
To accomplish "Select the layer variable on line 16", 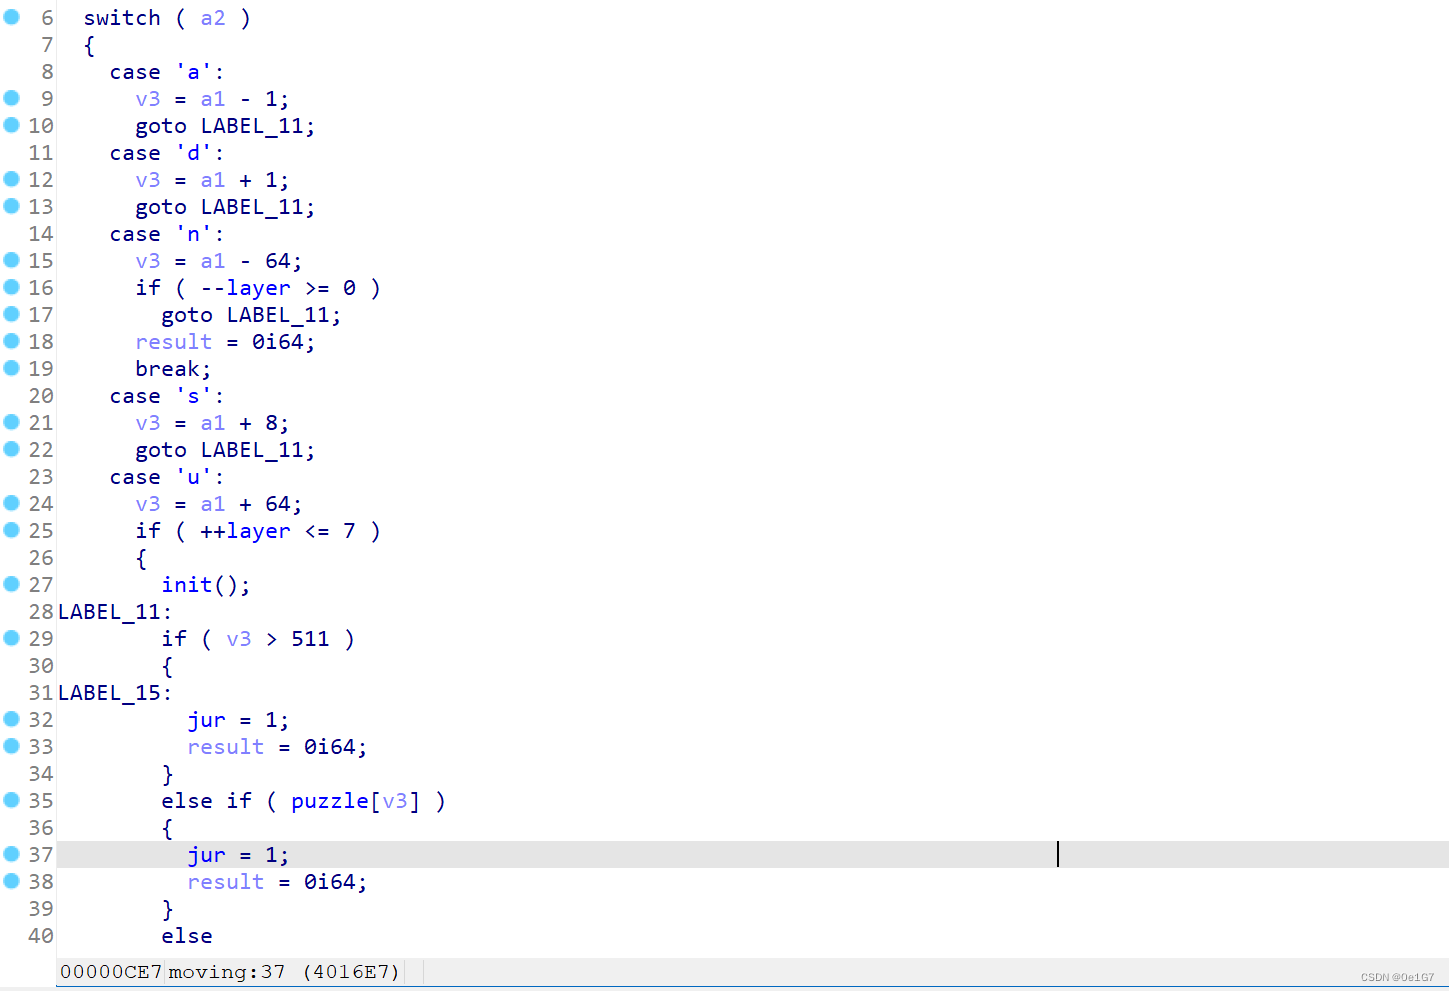I will (x=257, y=287).
